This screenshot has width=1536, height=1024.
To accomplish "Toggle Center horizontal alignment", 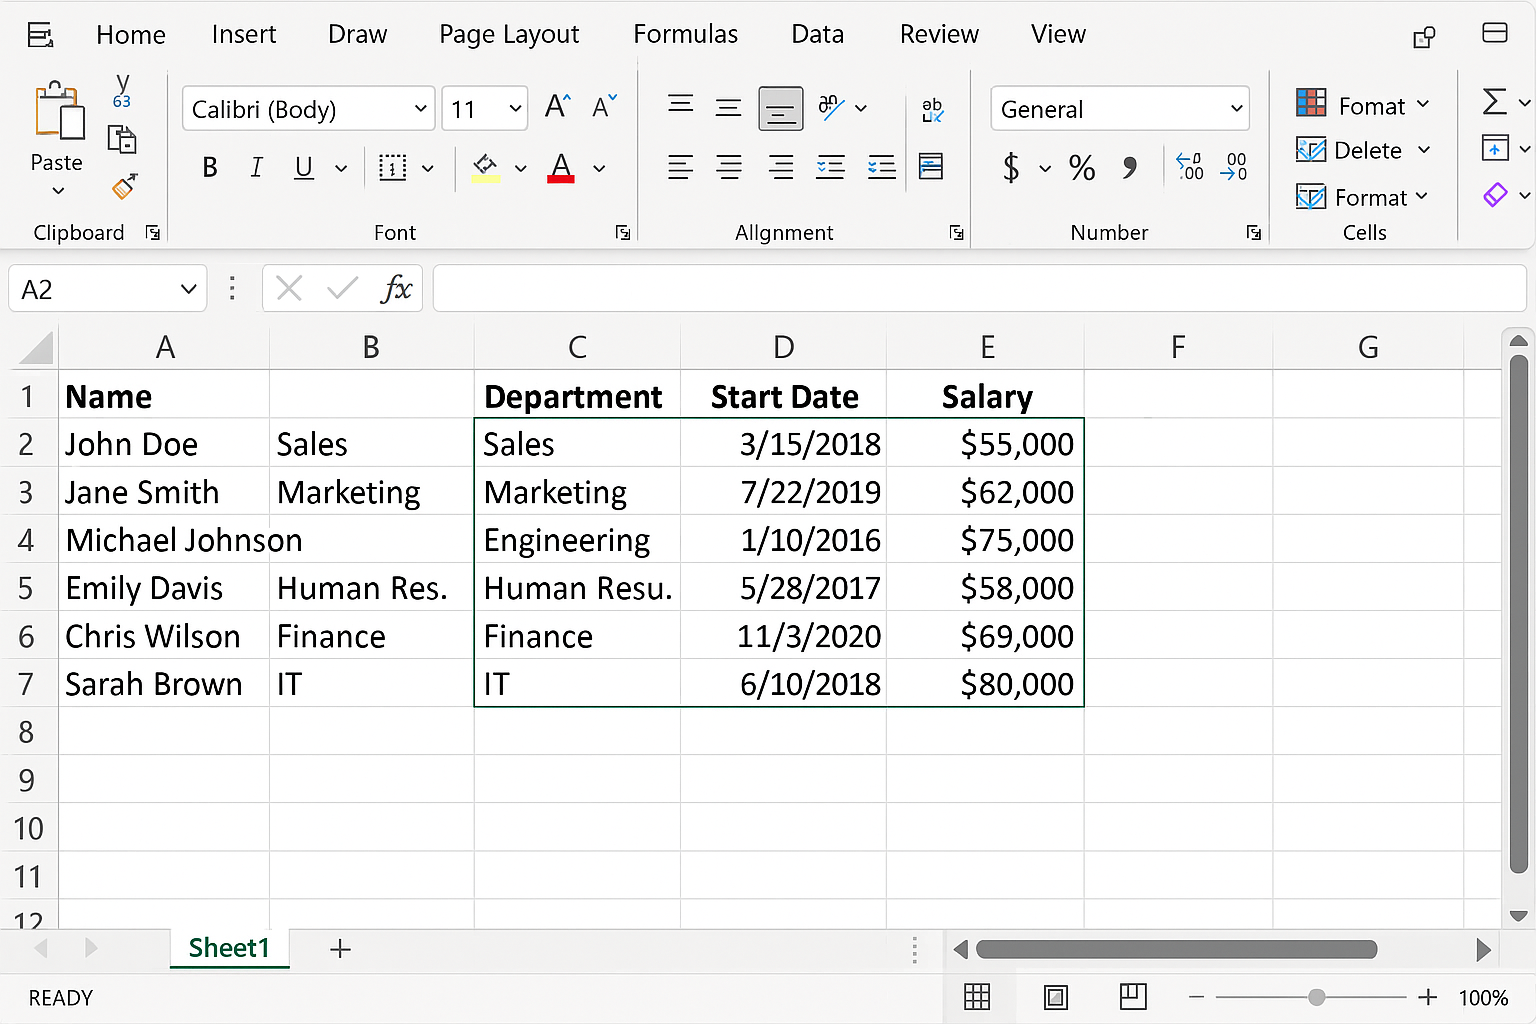I will 730,167.
